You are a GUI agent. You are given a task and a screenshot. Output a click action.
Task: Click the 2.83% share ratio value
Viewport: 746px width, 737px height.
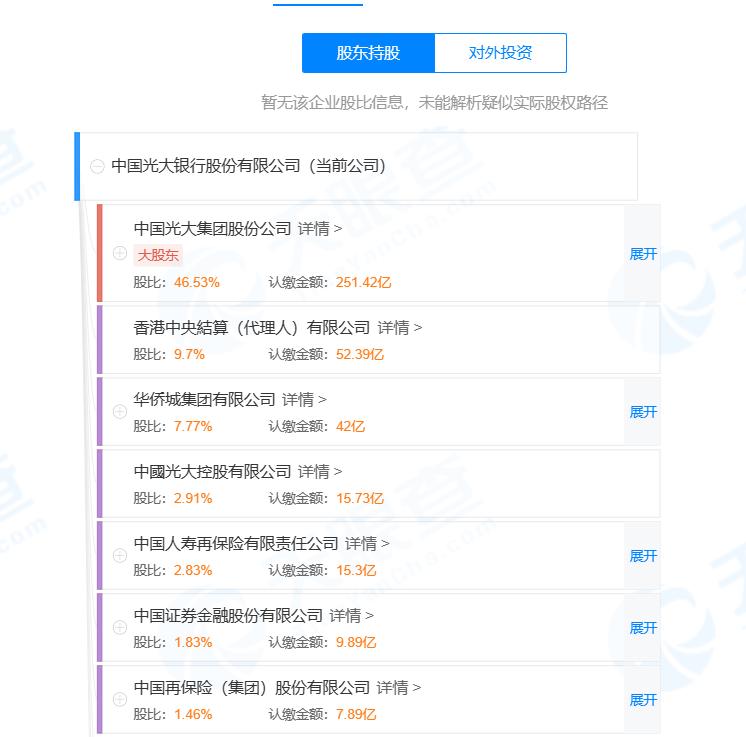click(x=193, y=570)
